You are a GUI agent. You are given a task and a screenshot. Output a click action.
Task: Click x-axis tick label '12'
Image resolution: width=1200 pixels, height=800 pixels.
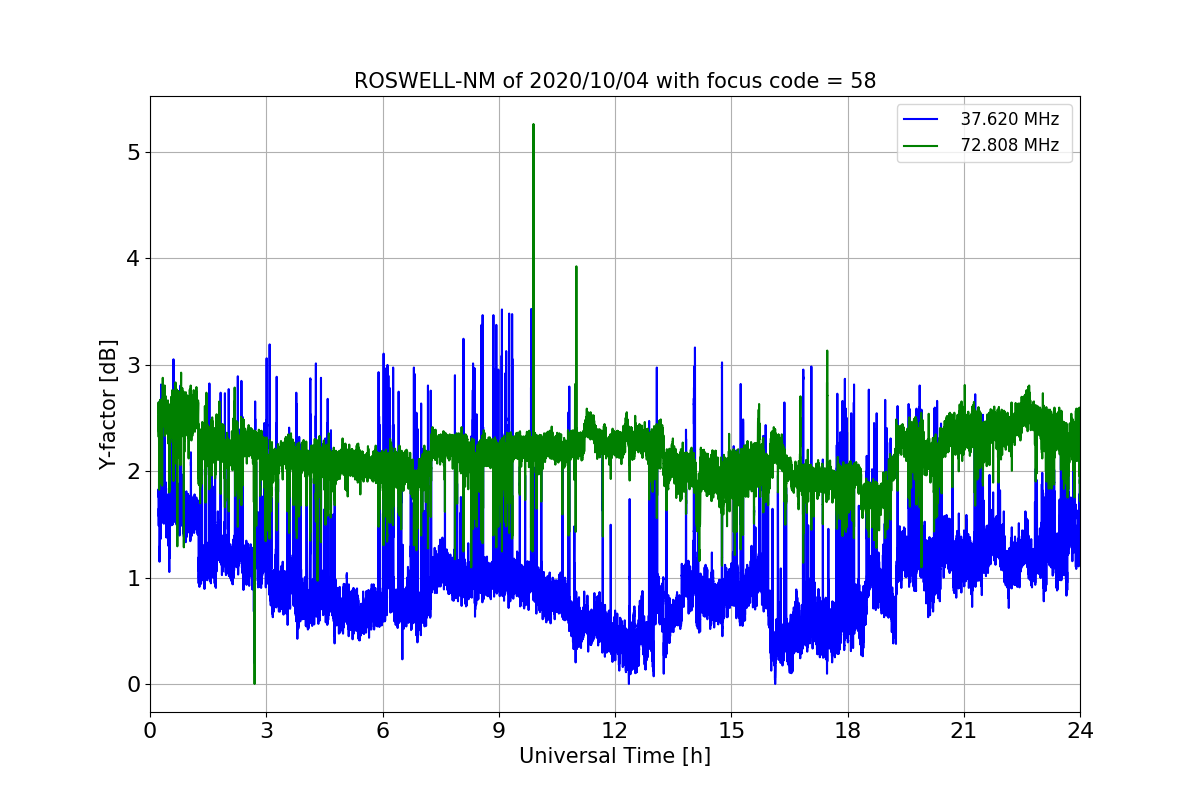tap(615, 730)
